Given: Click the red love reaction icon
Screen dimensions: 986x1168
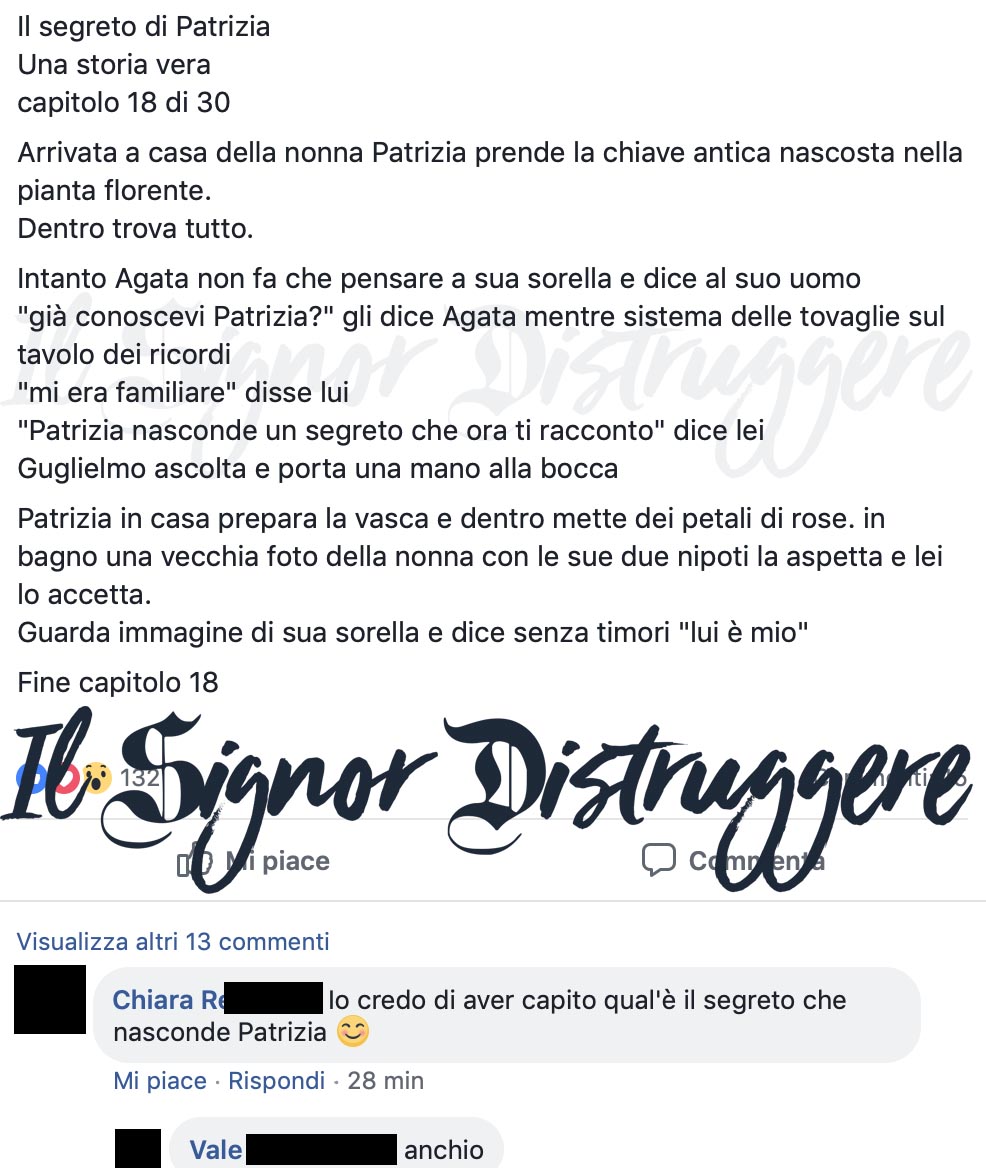Looking at the screenshot, I should (66, 778).
